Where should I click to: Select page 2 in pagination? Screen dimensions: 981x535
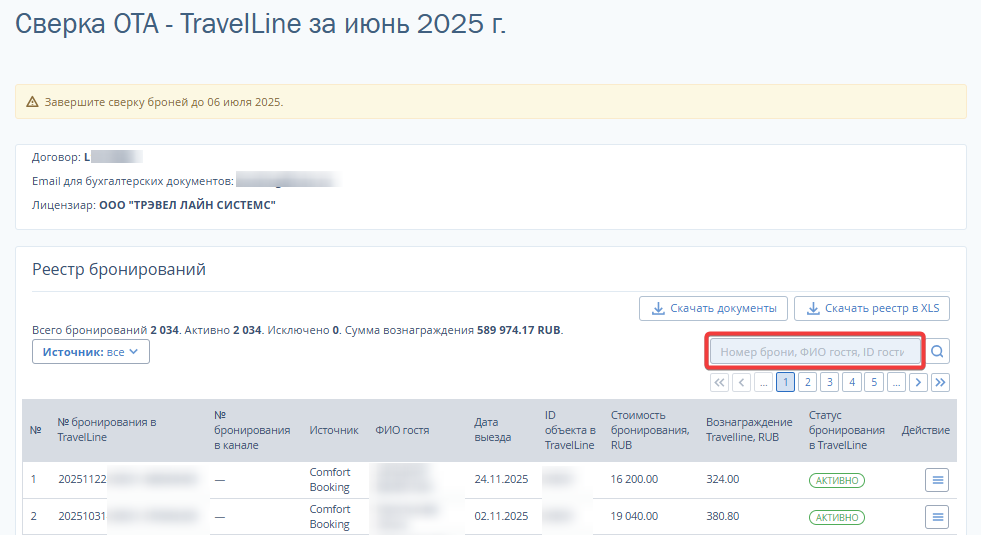click(807, 382)
